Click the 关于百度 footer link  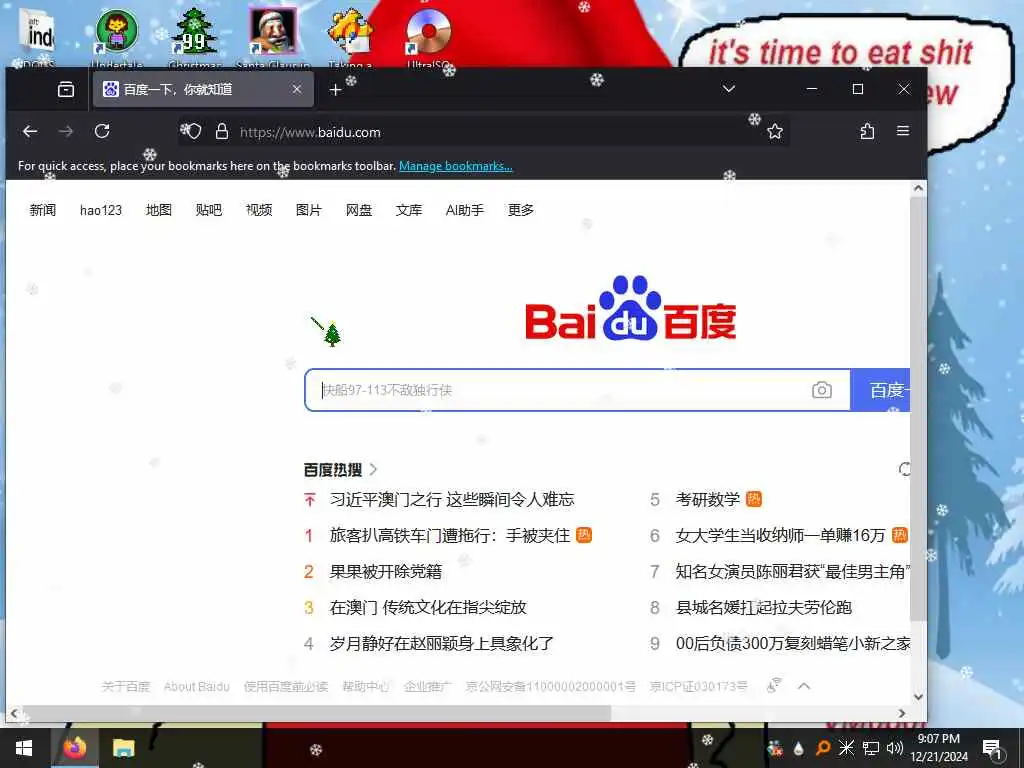(x=126, y=686)
